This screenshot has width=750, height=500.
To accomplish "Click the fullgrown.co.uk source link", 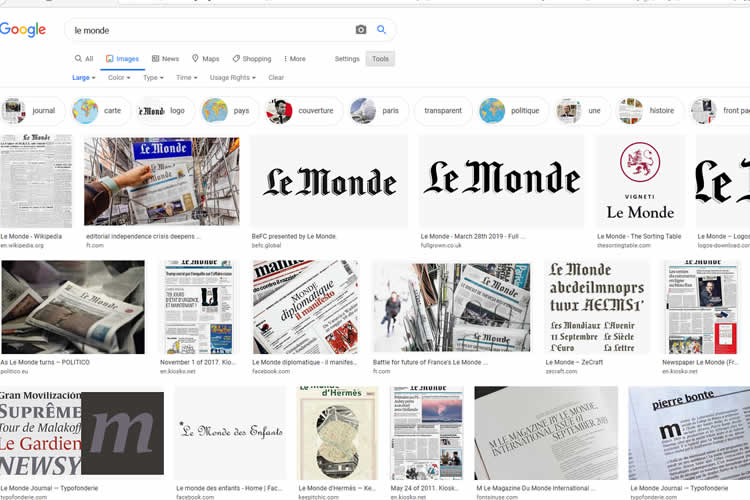I will (x=441, y=245).
